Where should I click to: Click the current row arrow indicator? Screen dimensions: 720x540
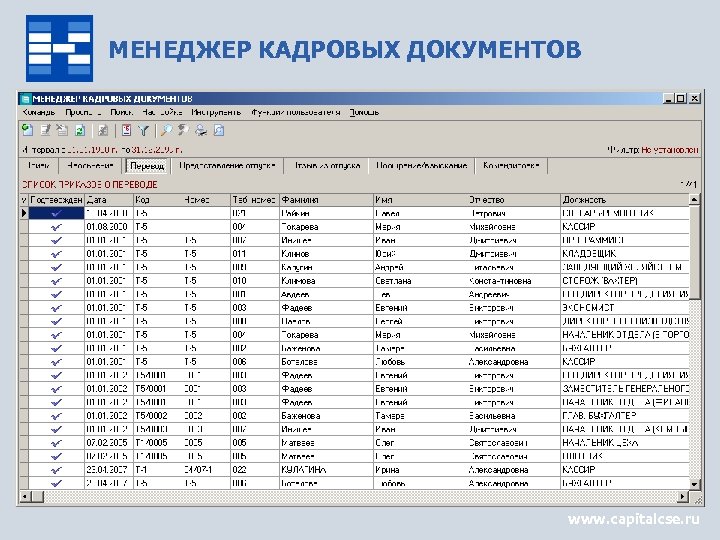[x=24, y=213]
